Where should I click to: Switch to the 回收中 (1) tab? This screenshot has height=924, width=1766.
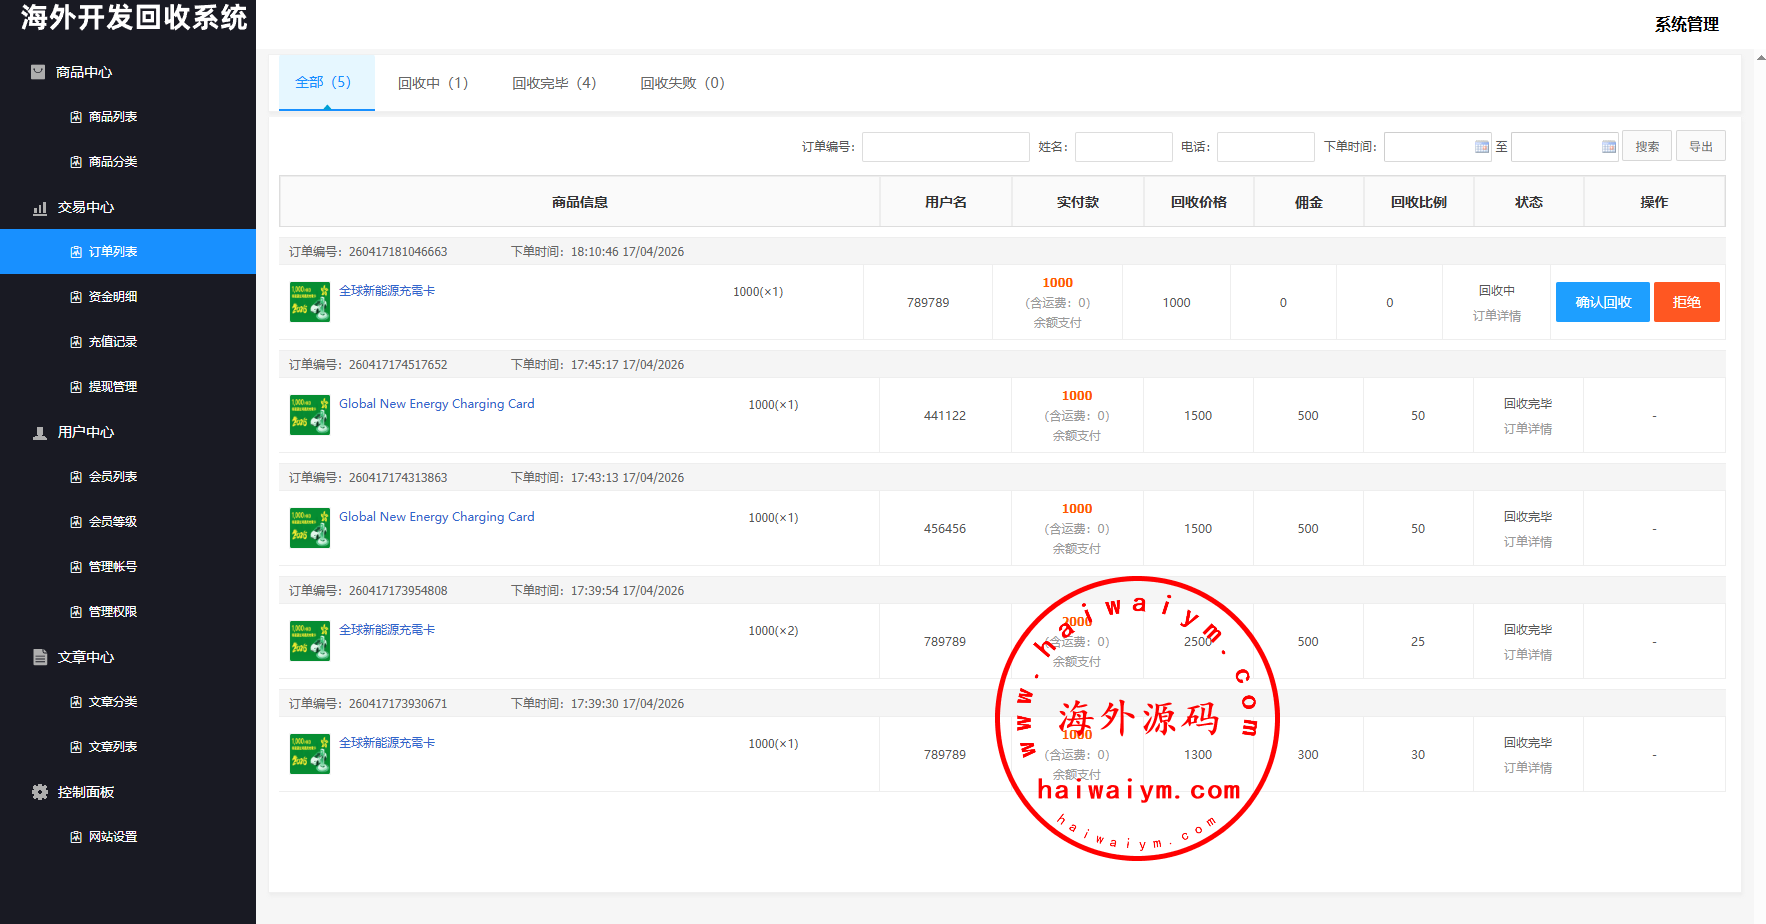tap(432, 83)
